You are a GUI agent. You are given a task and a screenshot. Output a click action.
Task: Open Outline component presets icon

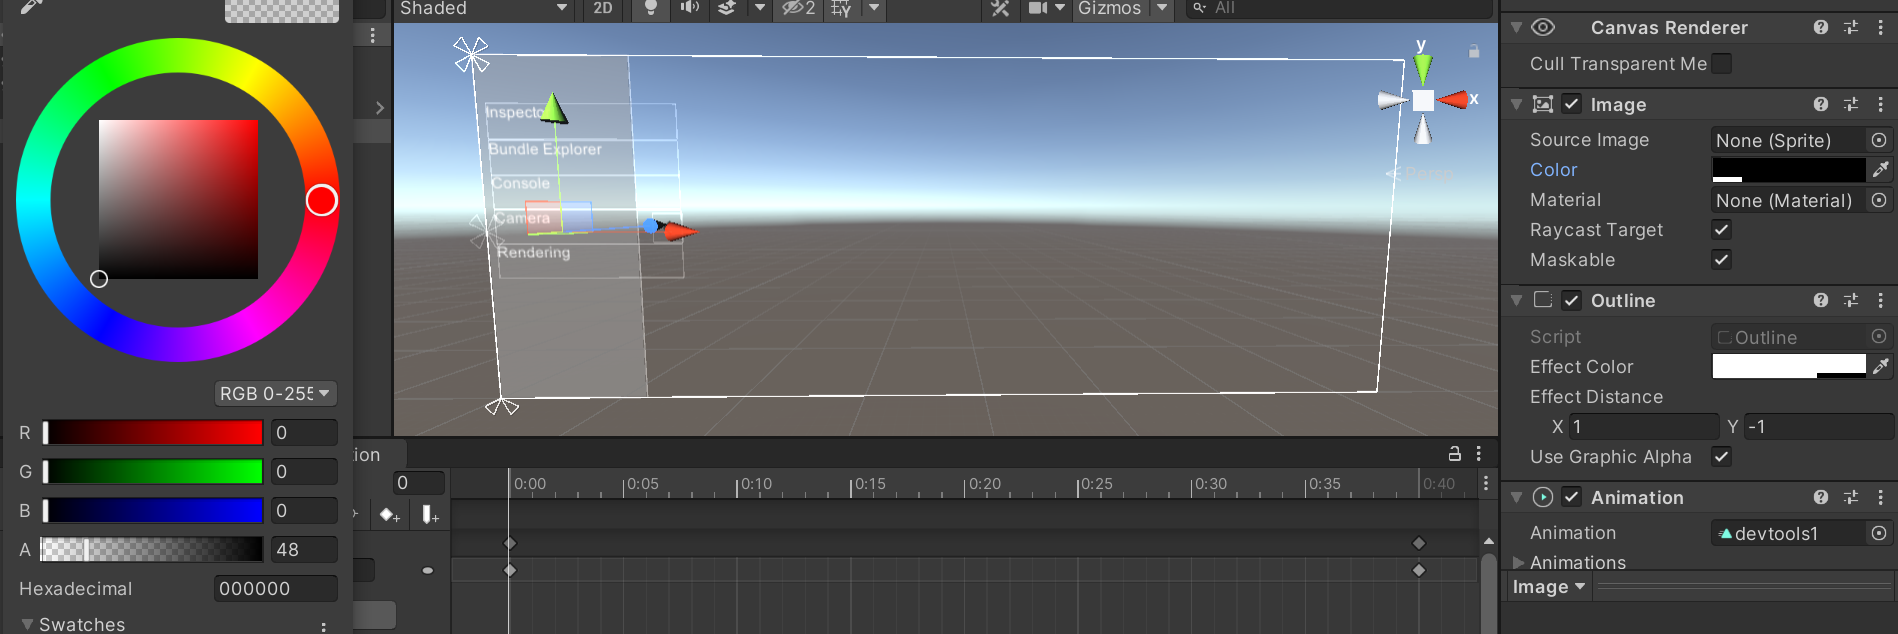(1851, 301)
